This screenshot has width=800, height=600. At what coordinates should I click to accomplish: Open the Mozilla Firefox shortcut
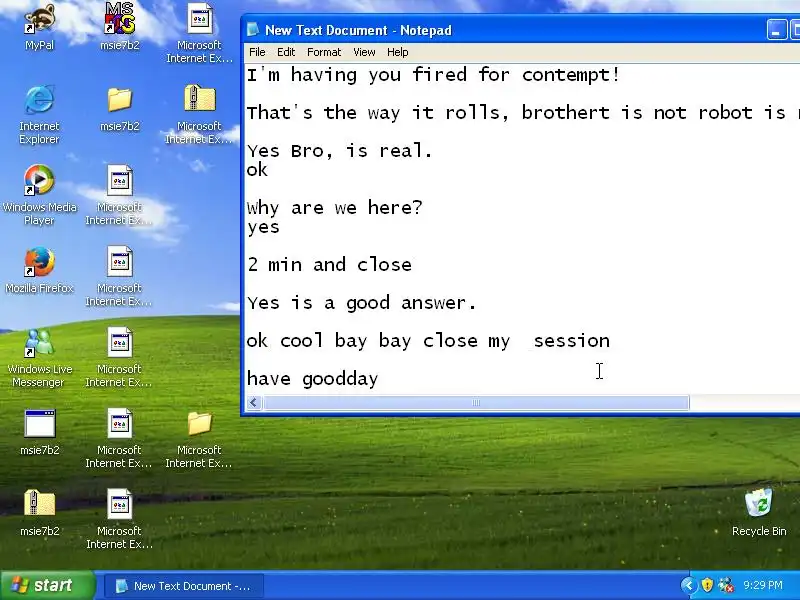click(x=39, y=270)
